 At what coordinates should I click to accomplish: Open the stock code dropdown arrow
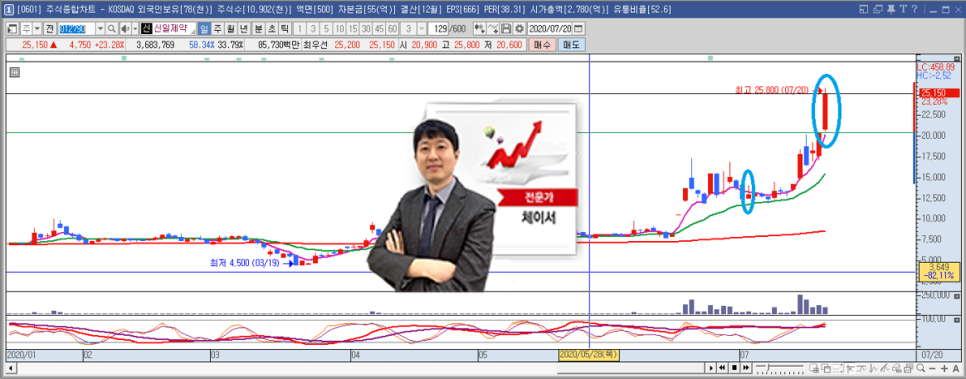point(100,29)
